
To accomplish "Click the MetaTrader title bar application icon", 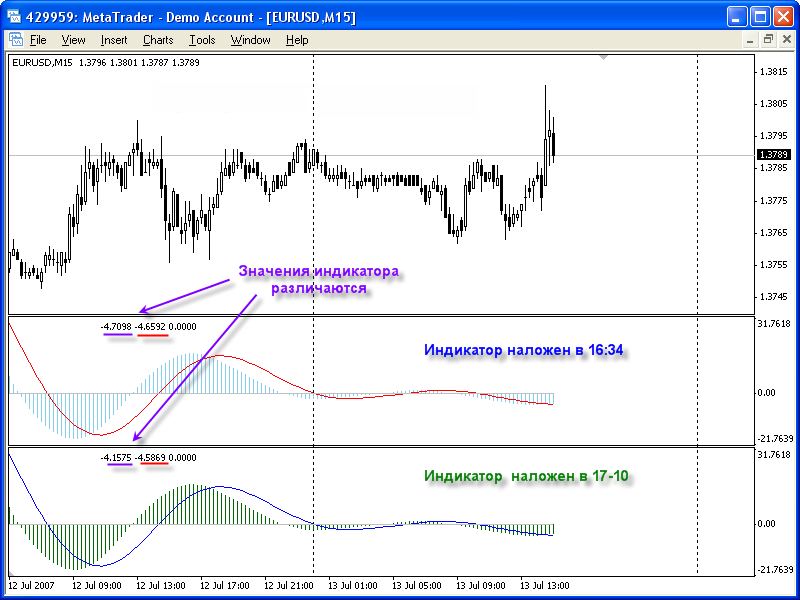I will (14, 17).
